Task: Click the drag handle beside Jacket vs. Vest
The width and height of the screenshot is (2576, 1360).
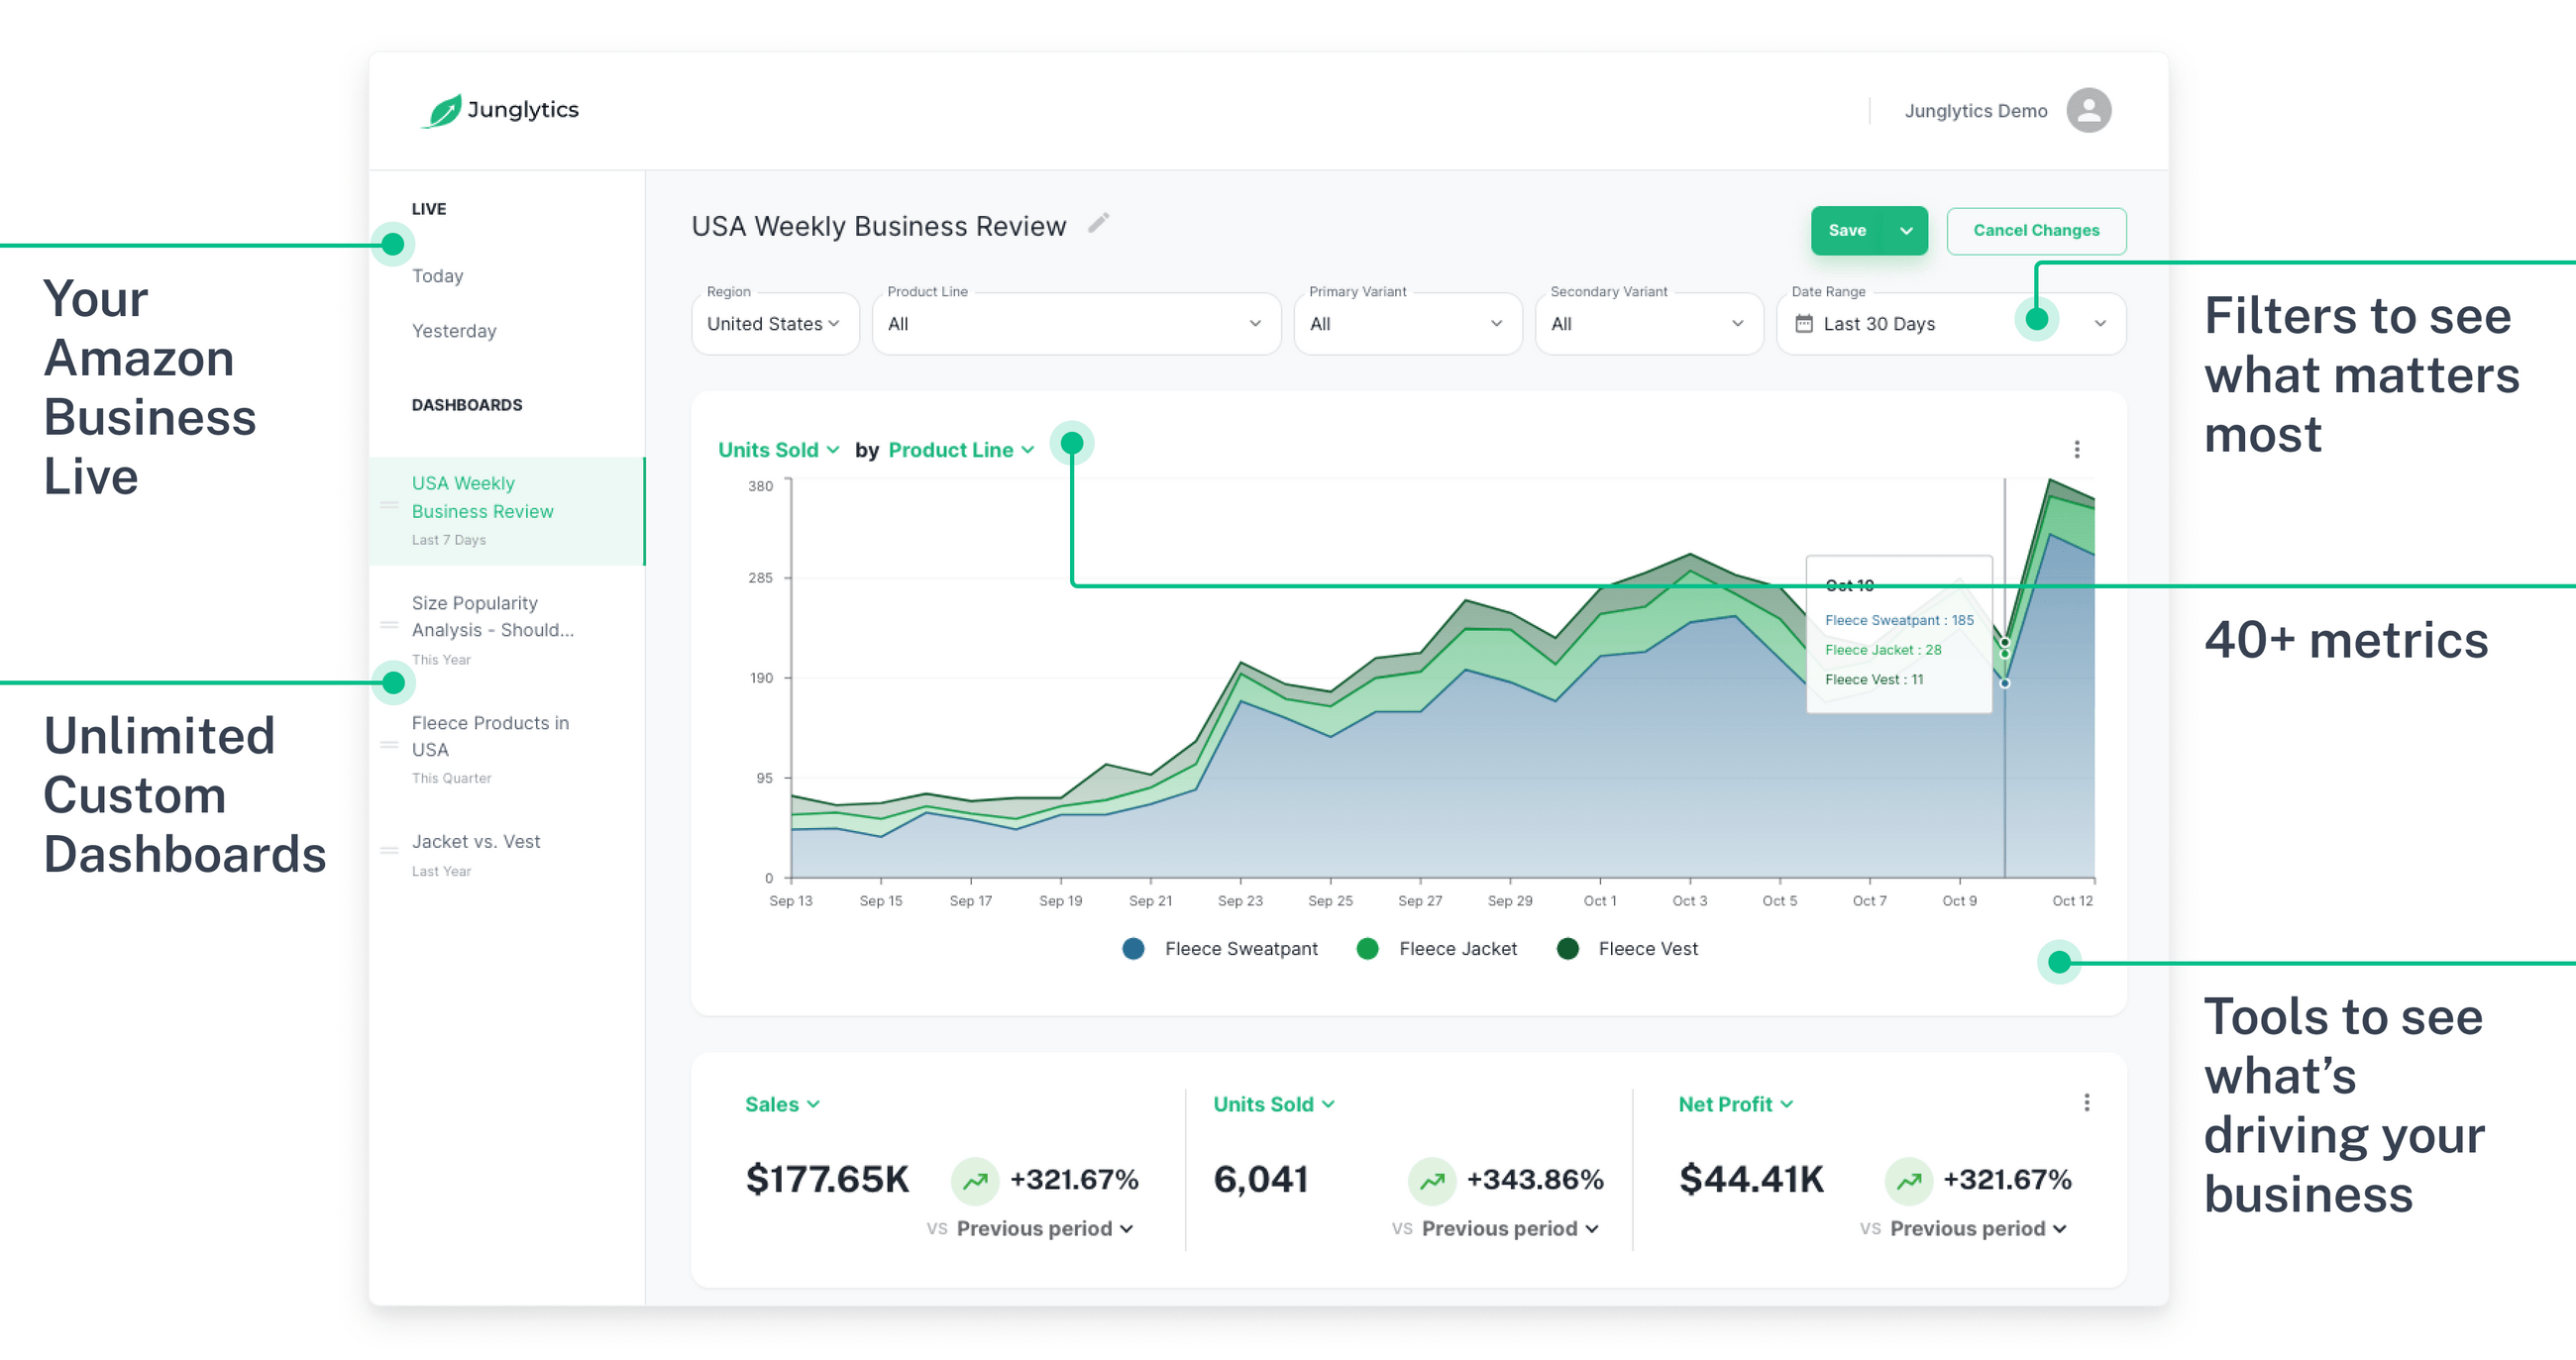Action: point(389,851)
